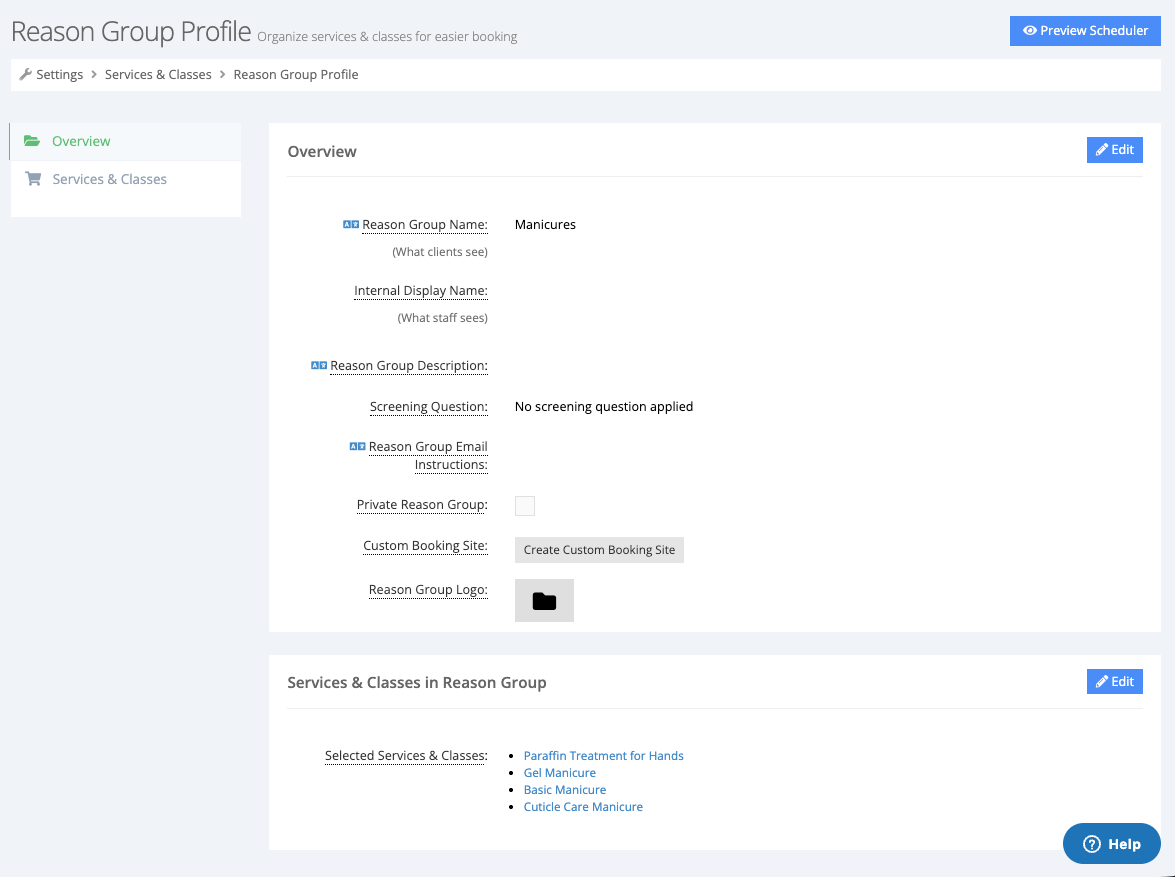
Task: Open Basic Manicure service link
Action: (565, 790)
